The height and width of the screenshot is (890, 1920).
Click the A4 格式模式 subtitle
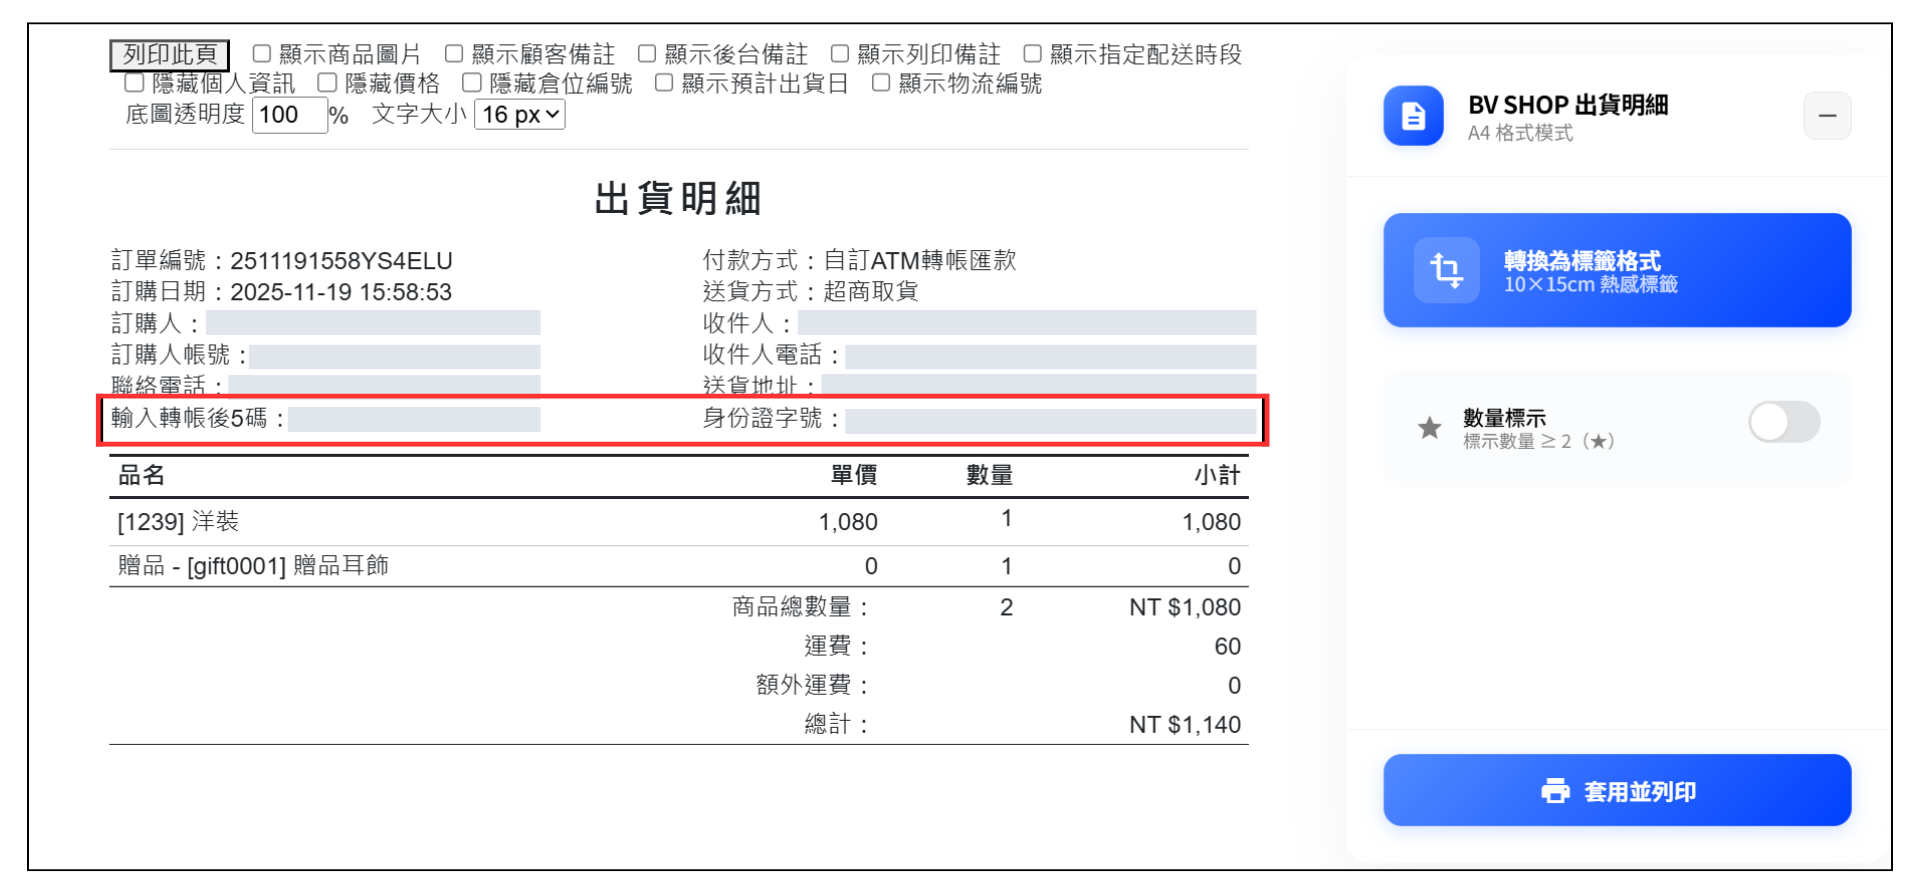pyautogui.click(x=1520, y=133)
